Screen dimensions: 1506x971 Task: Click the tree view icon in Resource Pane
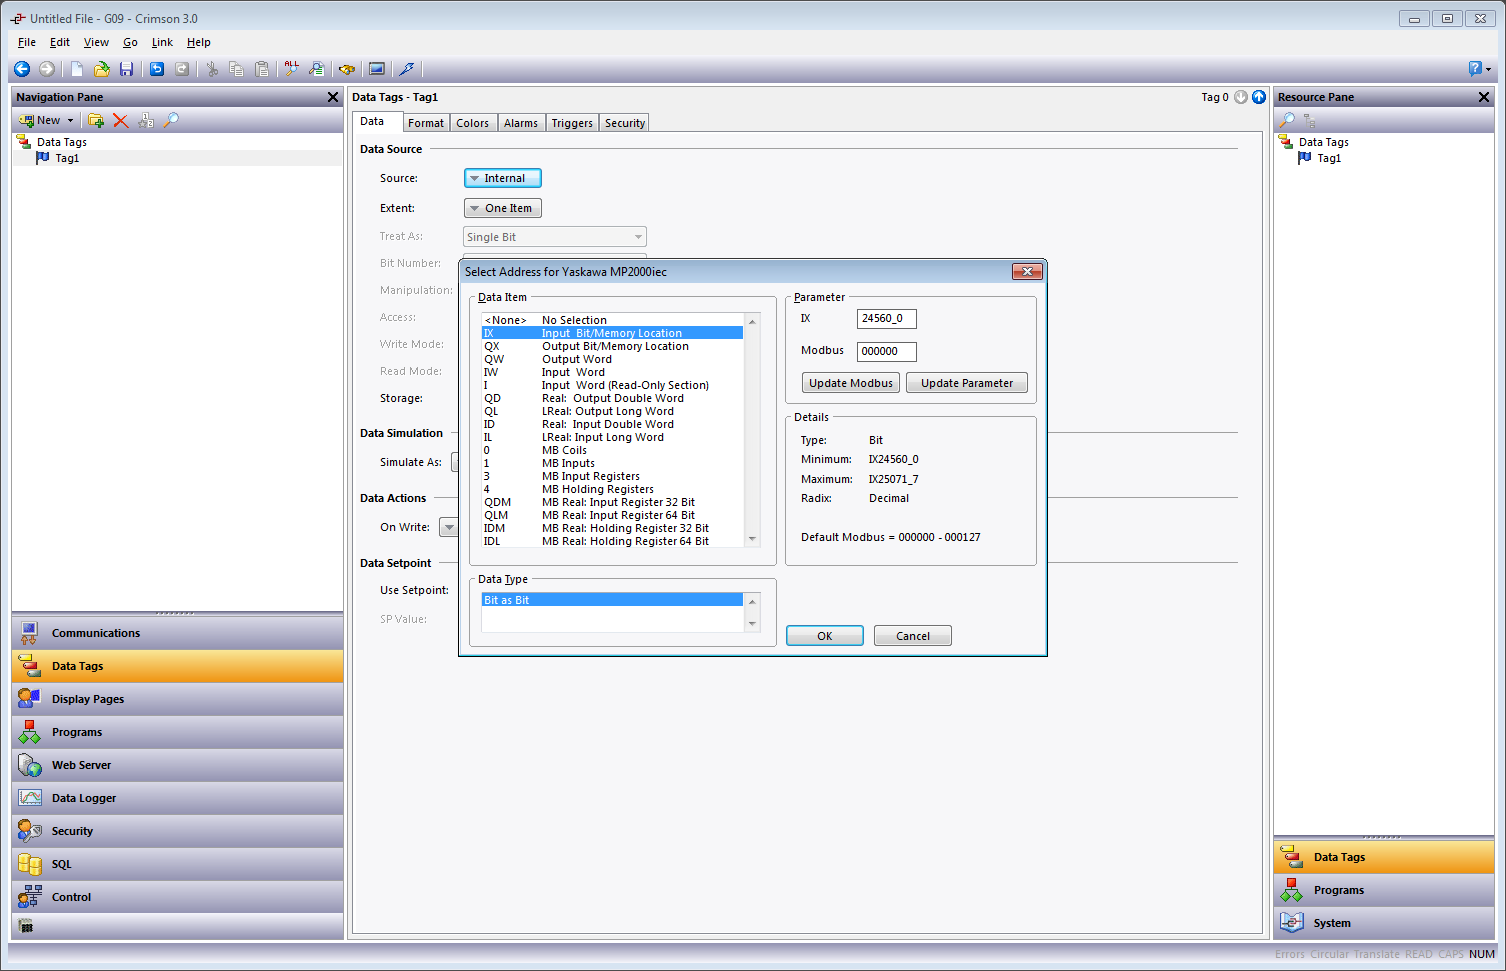1309,120
